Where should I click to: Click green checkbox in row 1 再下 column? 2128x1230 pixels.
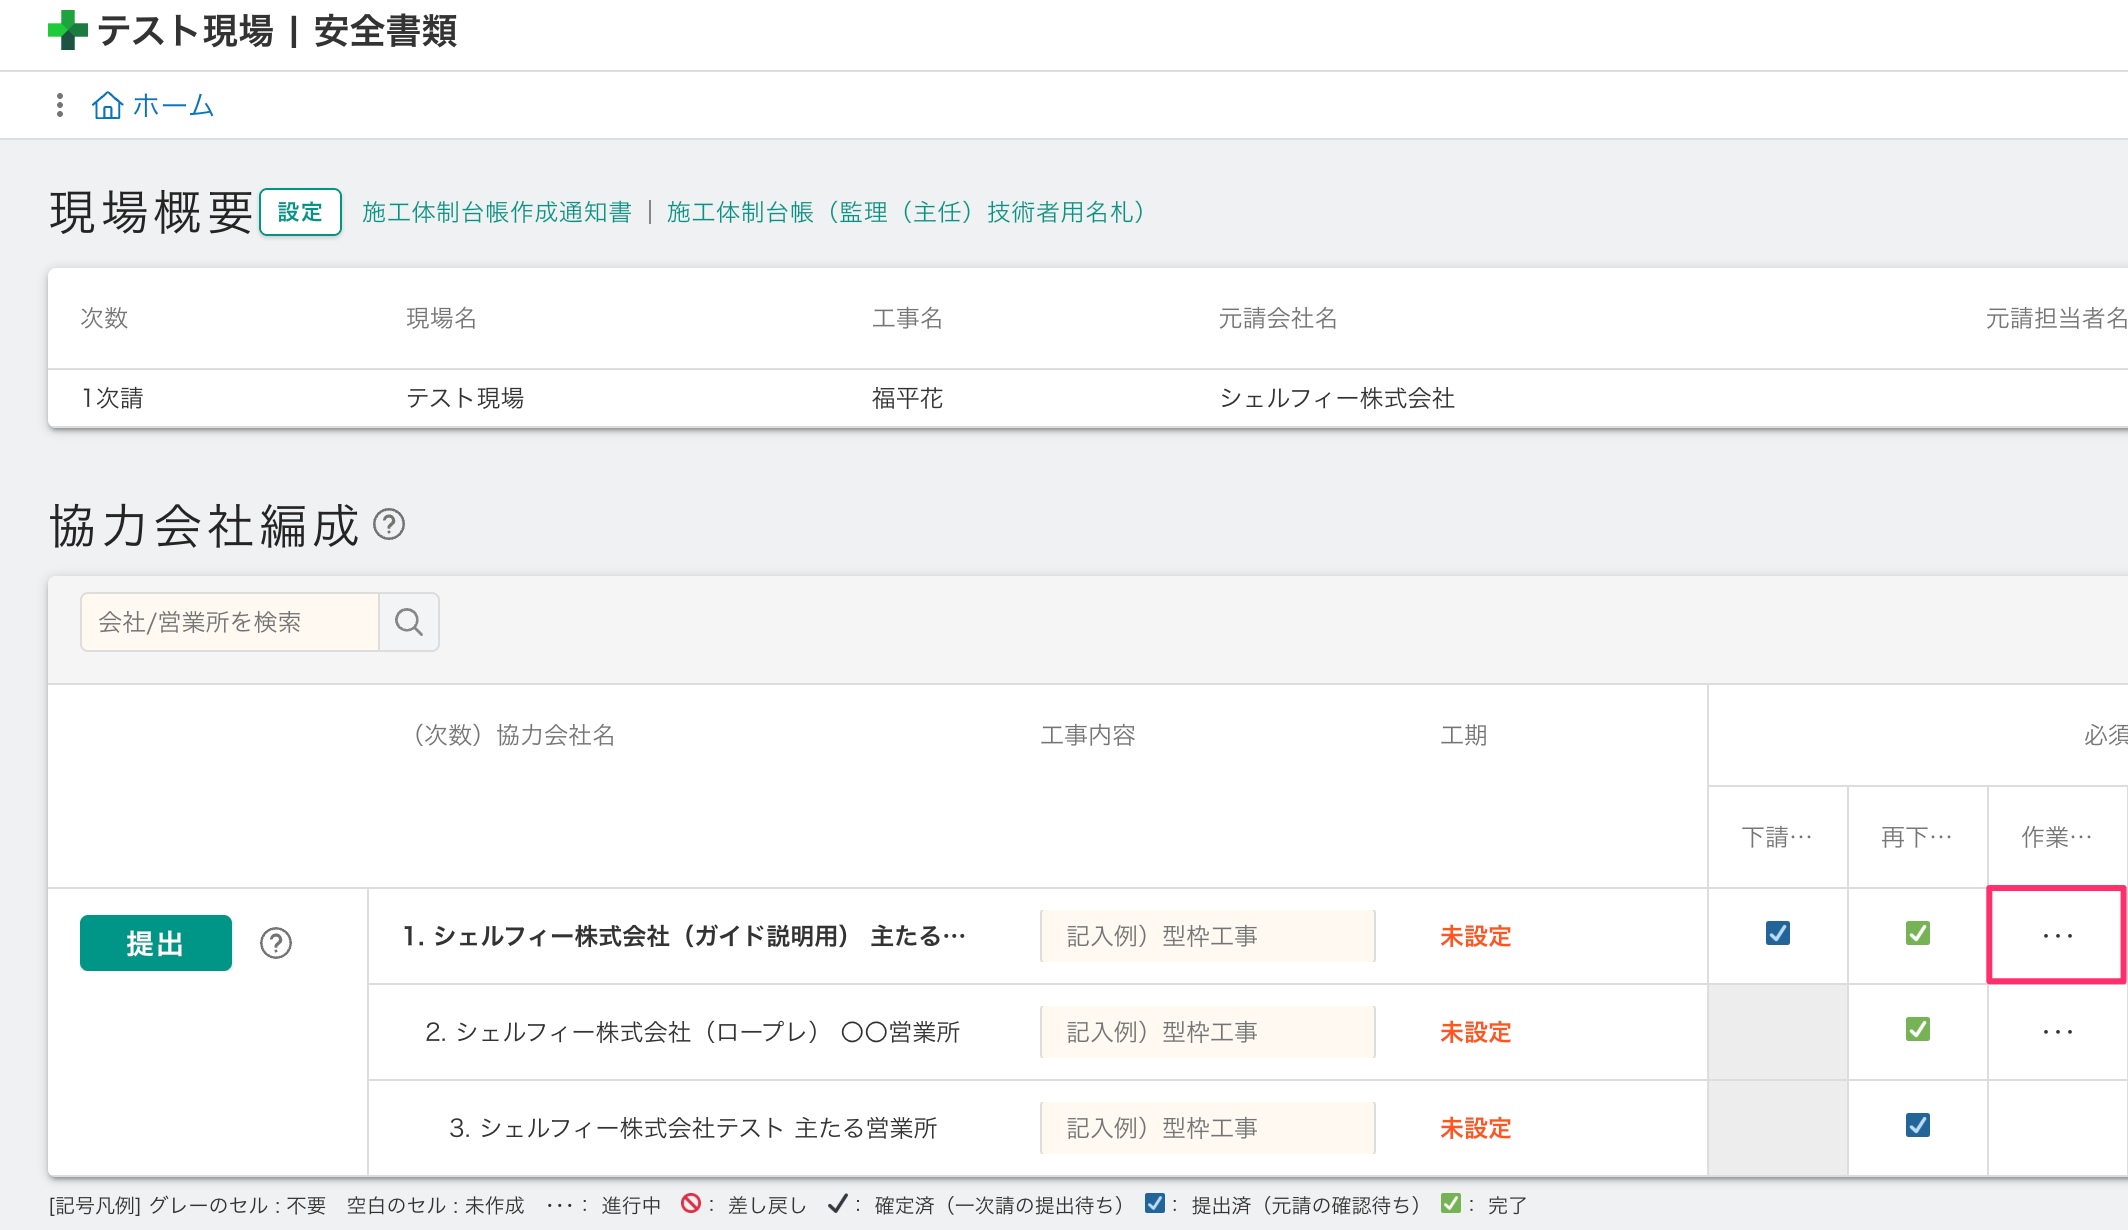1917,933
